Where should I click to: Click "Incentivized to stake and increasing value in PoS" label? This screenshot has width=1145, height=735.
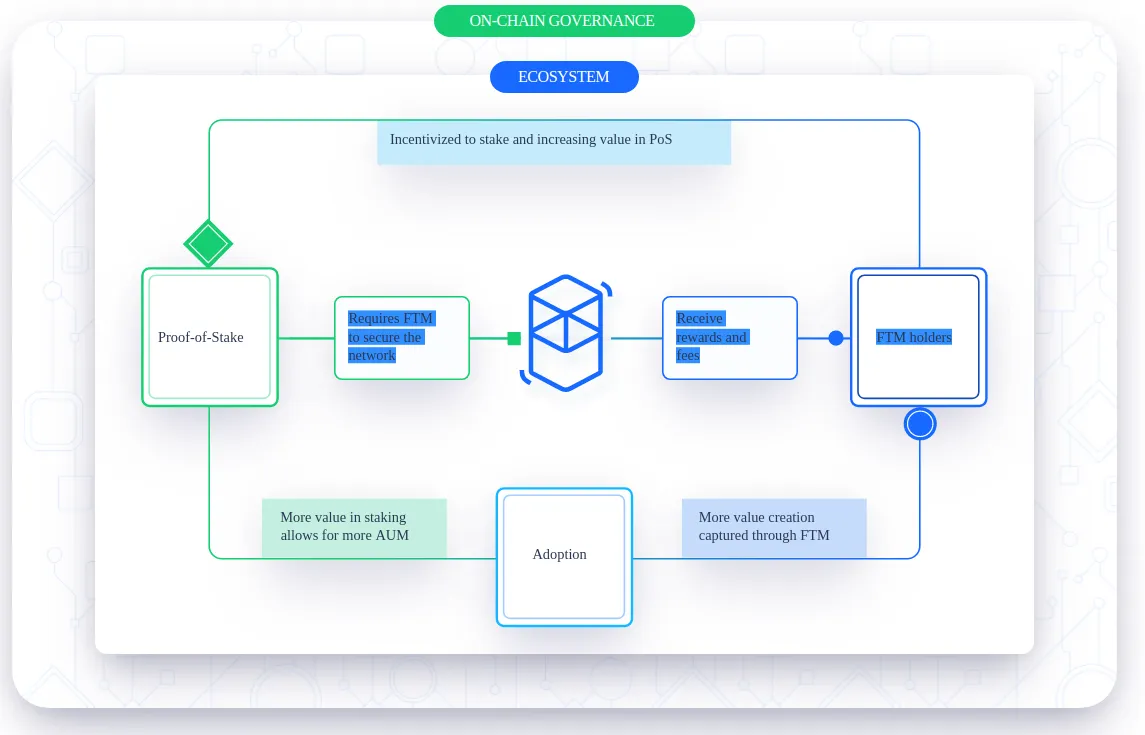tap(554, 142)
